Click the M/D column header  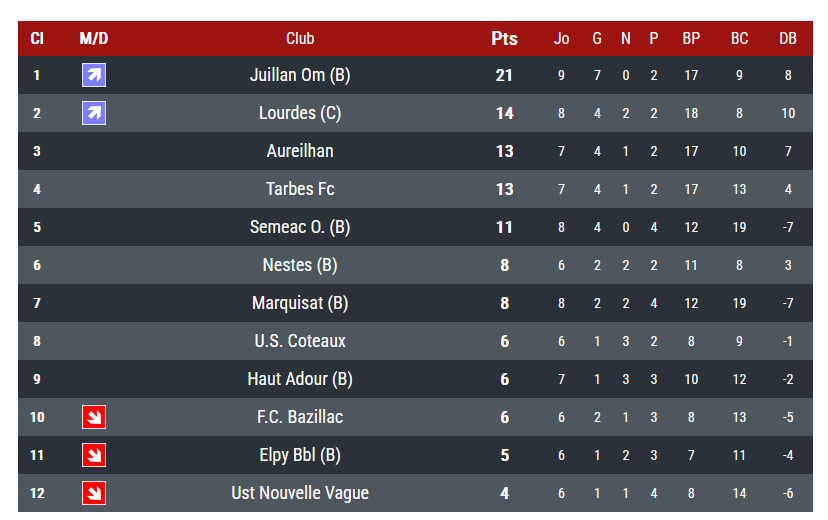click(x=94, y=38)
